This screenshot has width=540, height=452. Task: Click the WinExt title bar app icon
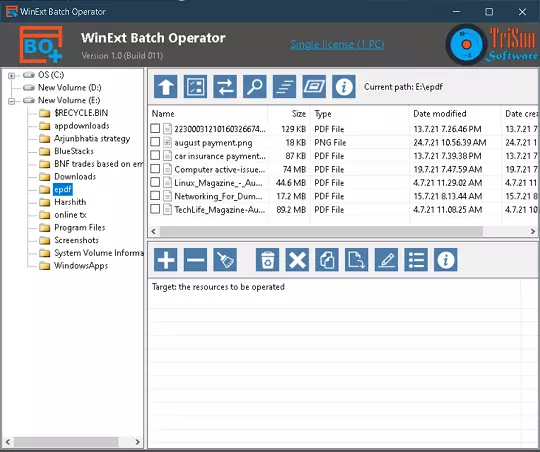coord(11,12)
